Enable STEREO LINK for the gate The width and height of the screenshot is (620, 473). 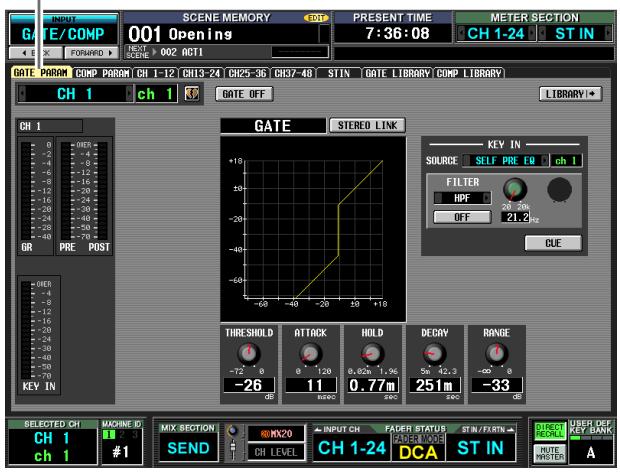[x=367, y=125]
